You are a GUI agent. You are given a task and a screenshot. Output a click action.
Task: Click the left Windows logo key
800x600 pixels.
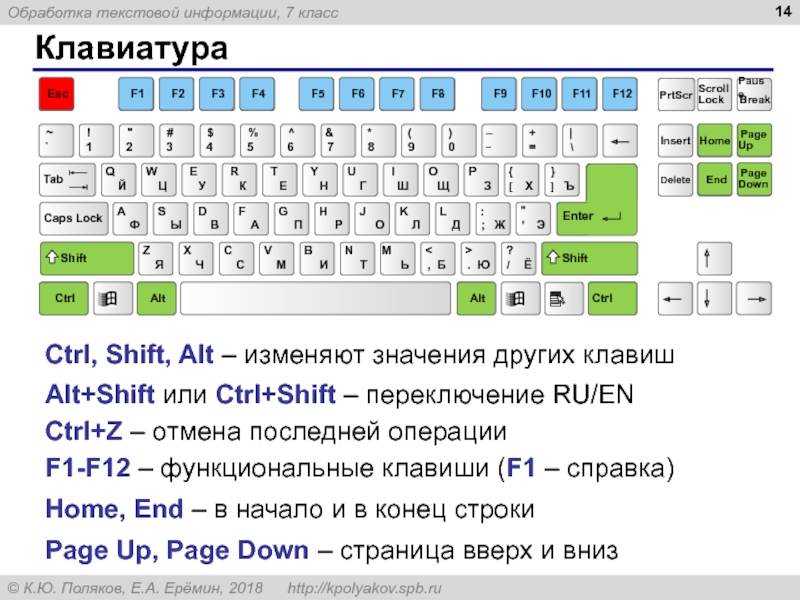click(113, 298)
